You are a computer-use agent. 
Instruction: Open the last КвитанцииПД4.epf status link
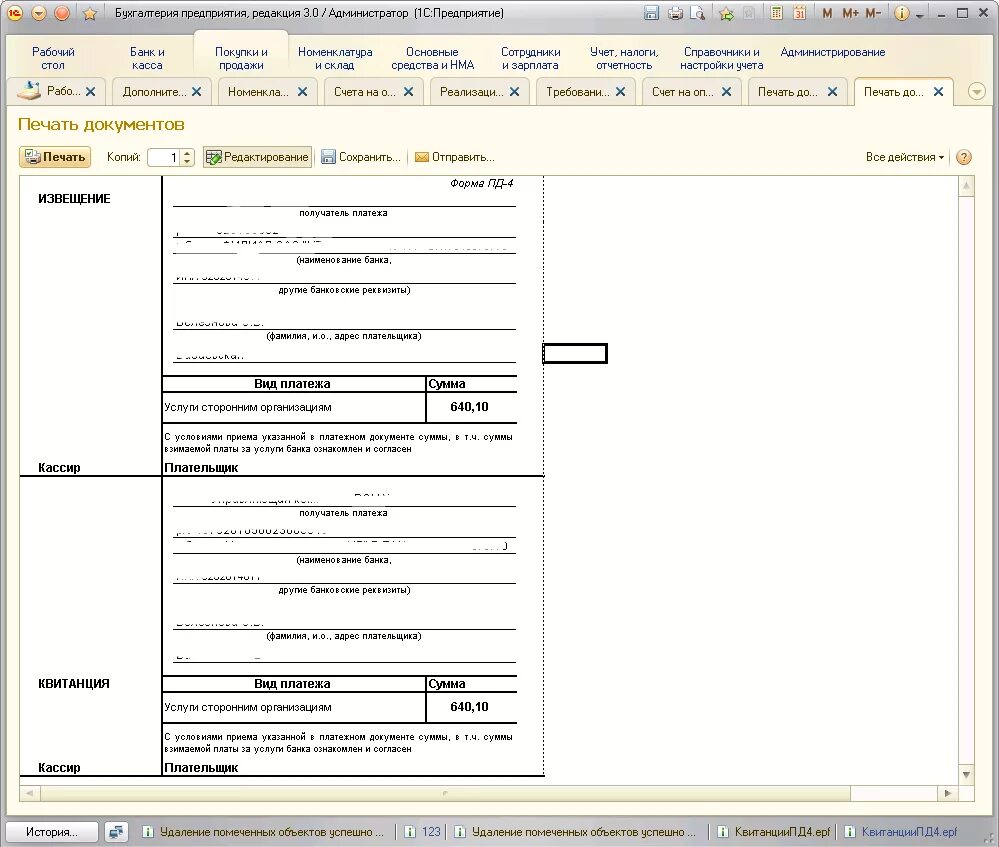pyautogui.click(x=902, y=832)
